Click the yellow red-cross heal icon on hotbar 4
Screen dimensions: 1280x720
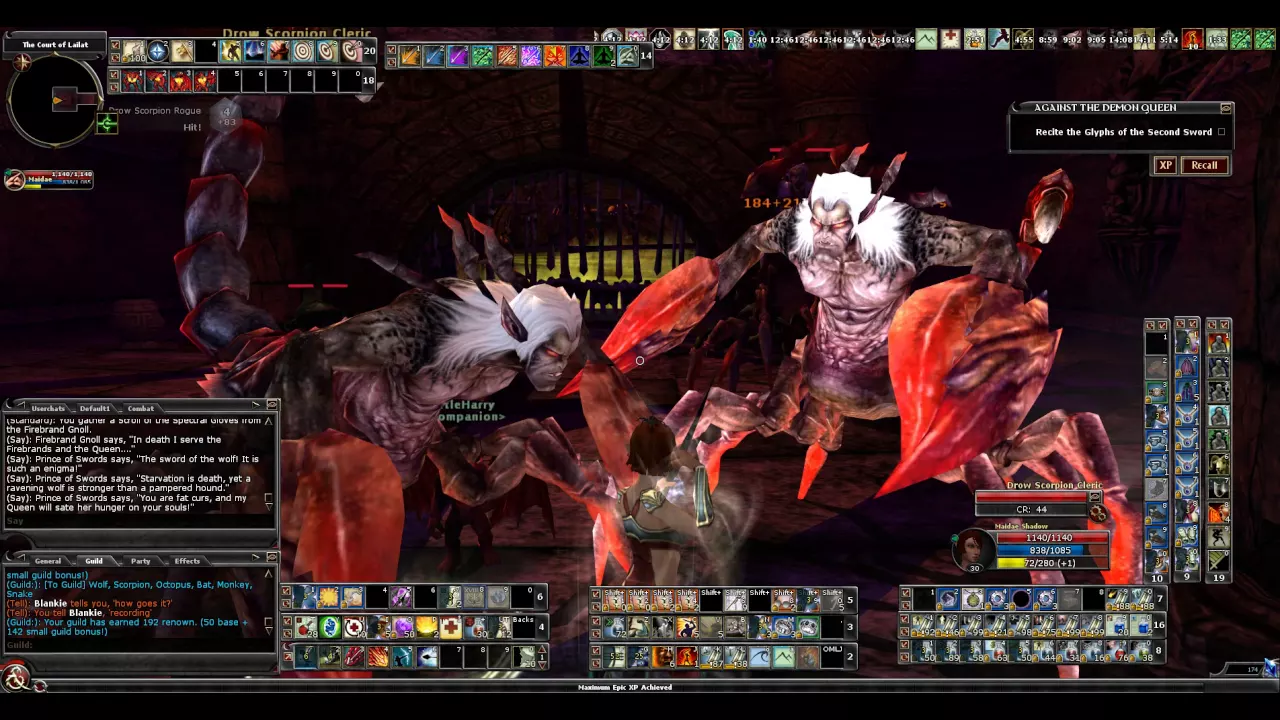pyautogui.click(x=450, y=627)
